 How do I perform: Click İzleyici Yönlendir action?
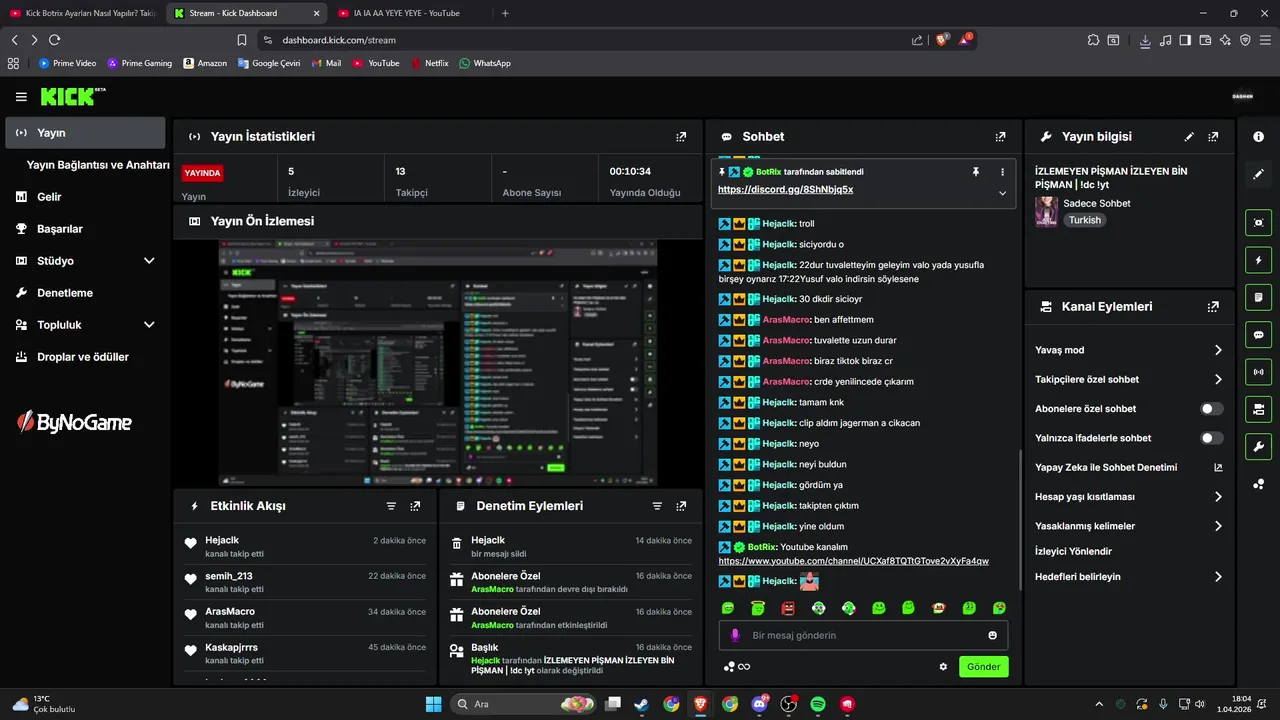click(x=1073, y=551)
